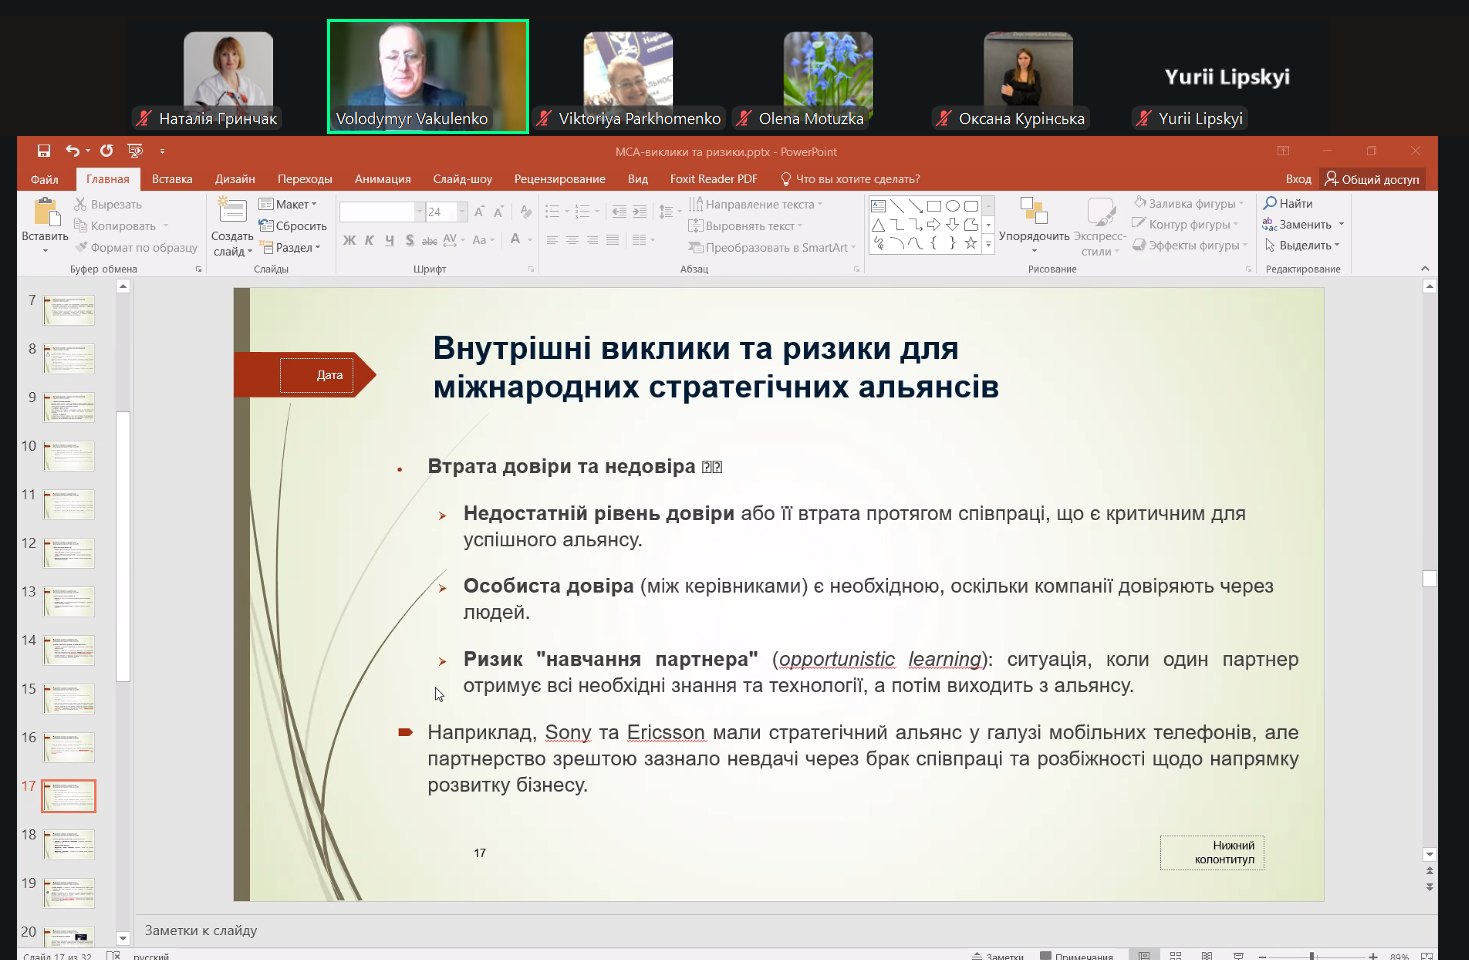Click the Undo arrow icon
The width and height of the screenshot is (1469, 960).
72,151
